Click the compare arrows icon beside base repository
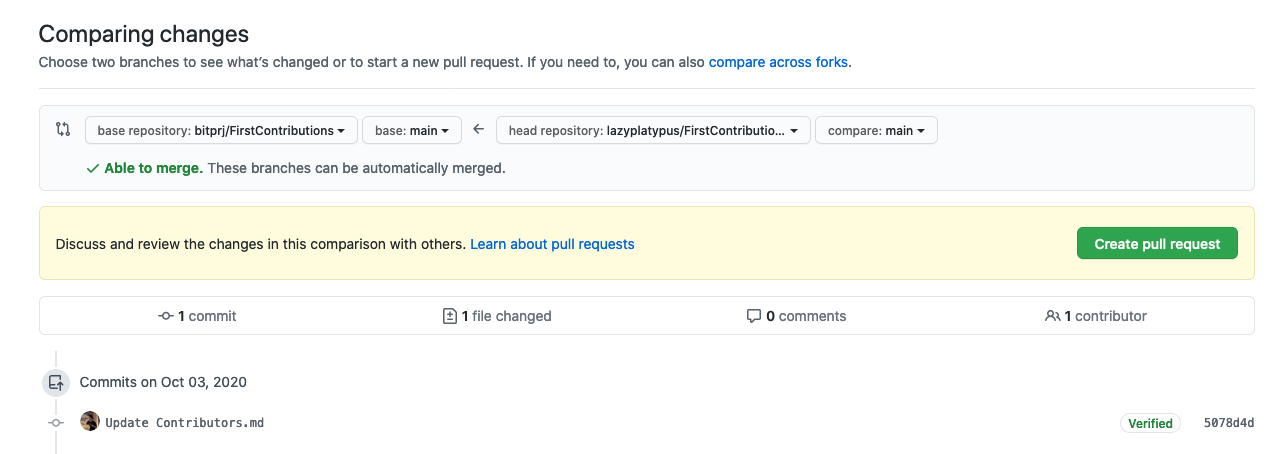1281x454 pixels. (x=63, y=129)
